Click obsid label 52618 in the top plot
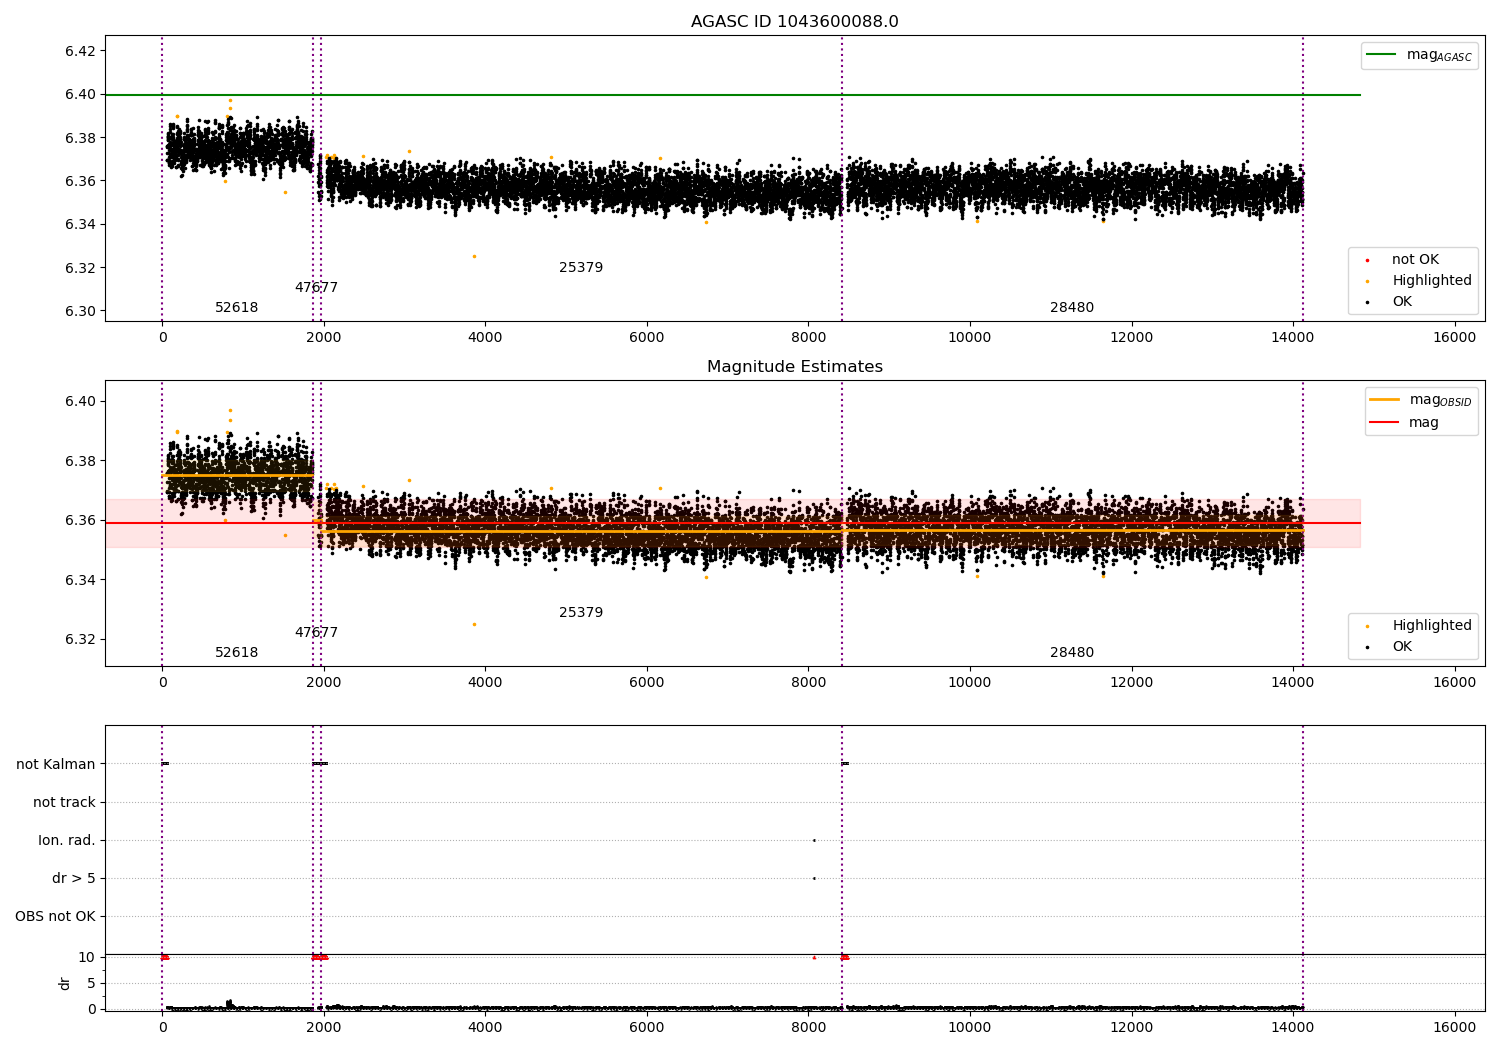Screen dimensions: 1500x1050 click(237, 308)
